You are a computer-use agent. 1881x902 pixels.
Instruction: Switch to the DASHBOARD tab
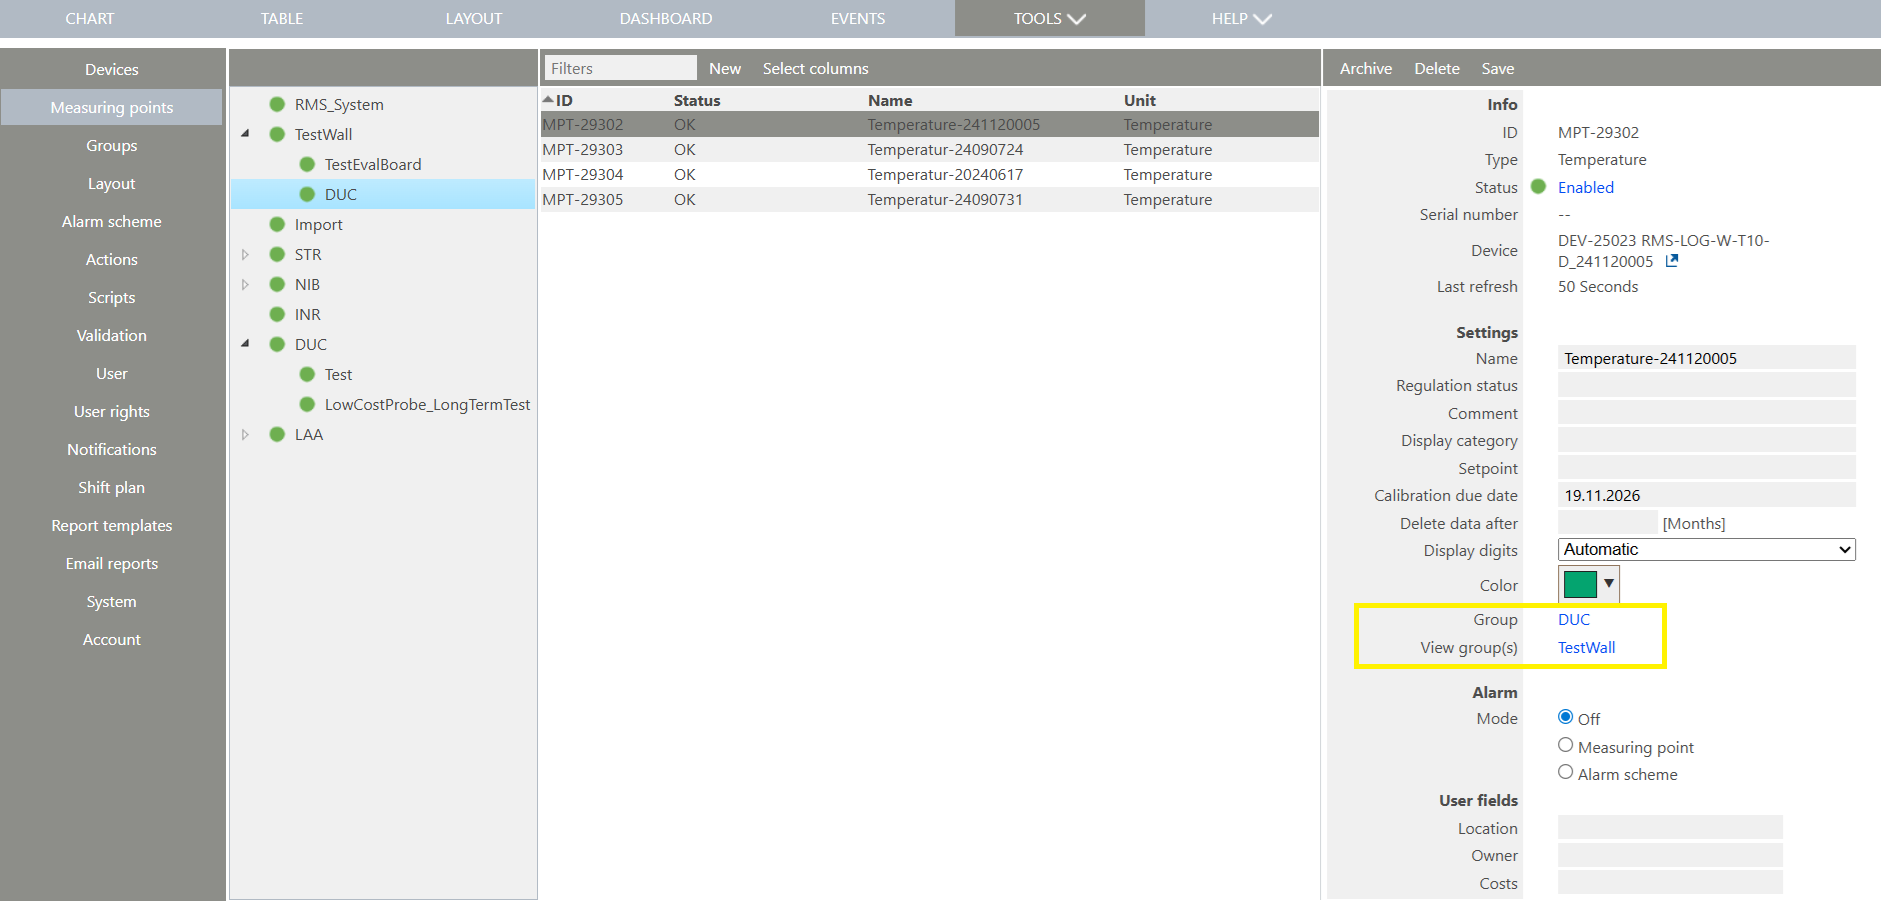coord(665,18)
